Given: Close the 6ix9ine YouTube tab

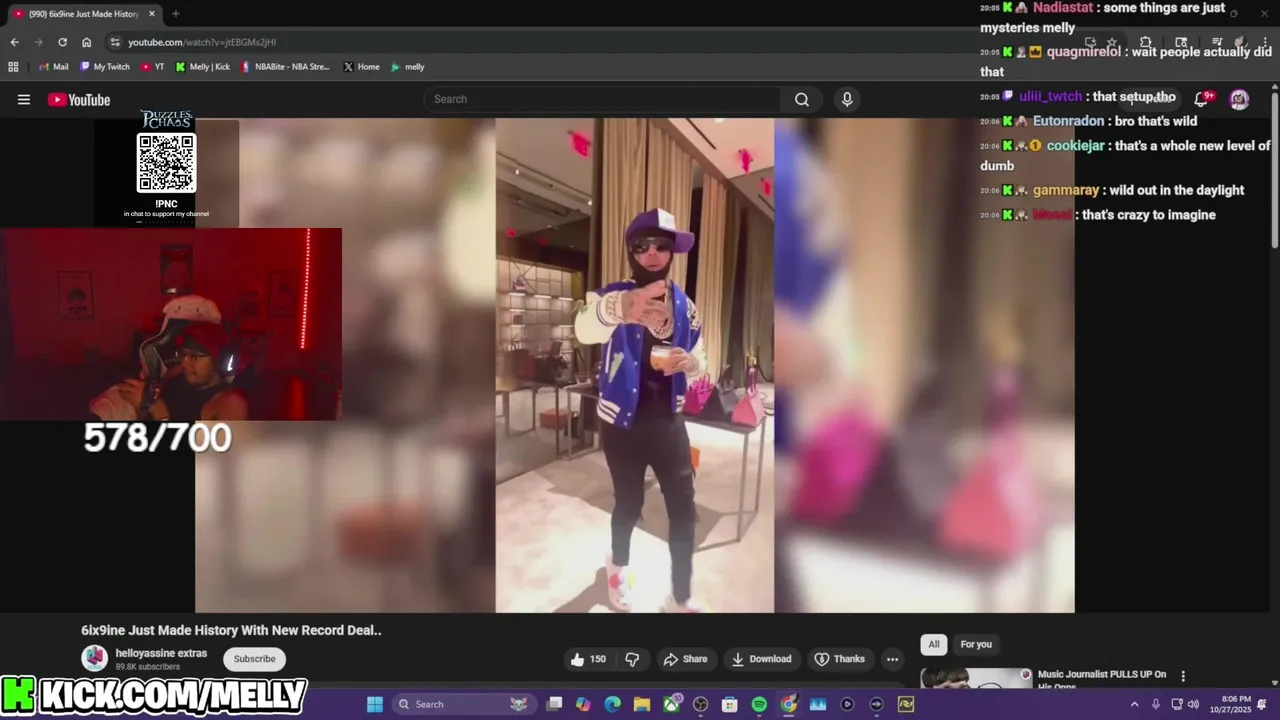Looking at the screenshot, I should pyautogui.click(x=152, y=14).
